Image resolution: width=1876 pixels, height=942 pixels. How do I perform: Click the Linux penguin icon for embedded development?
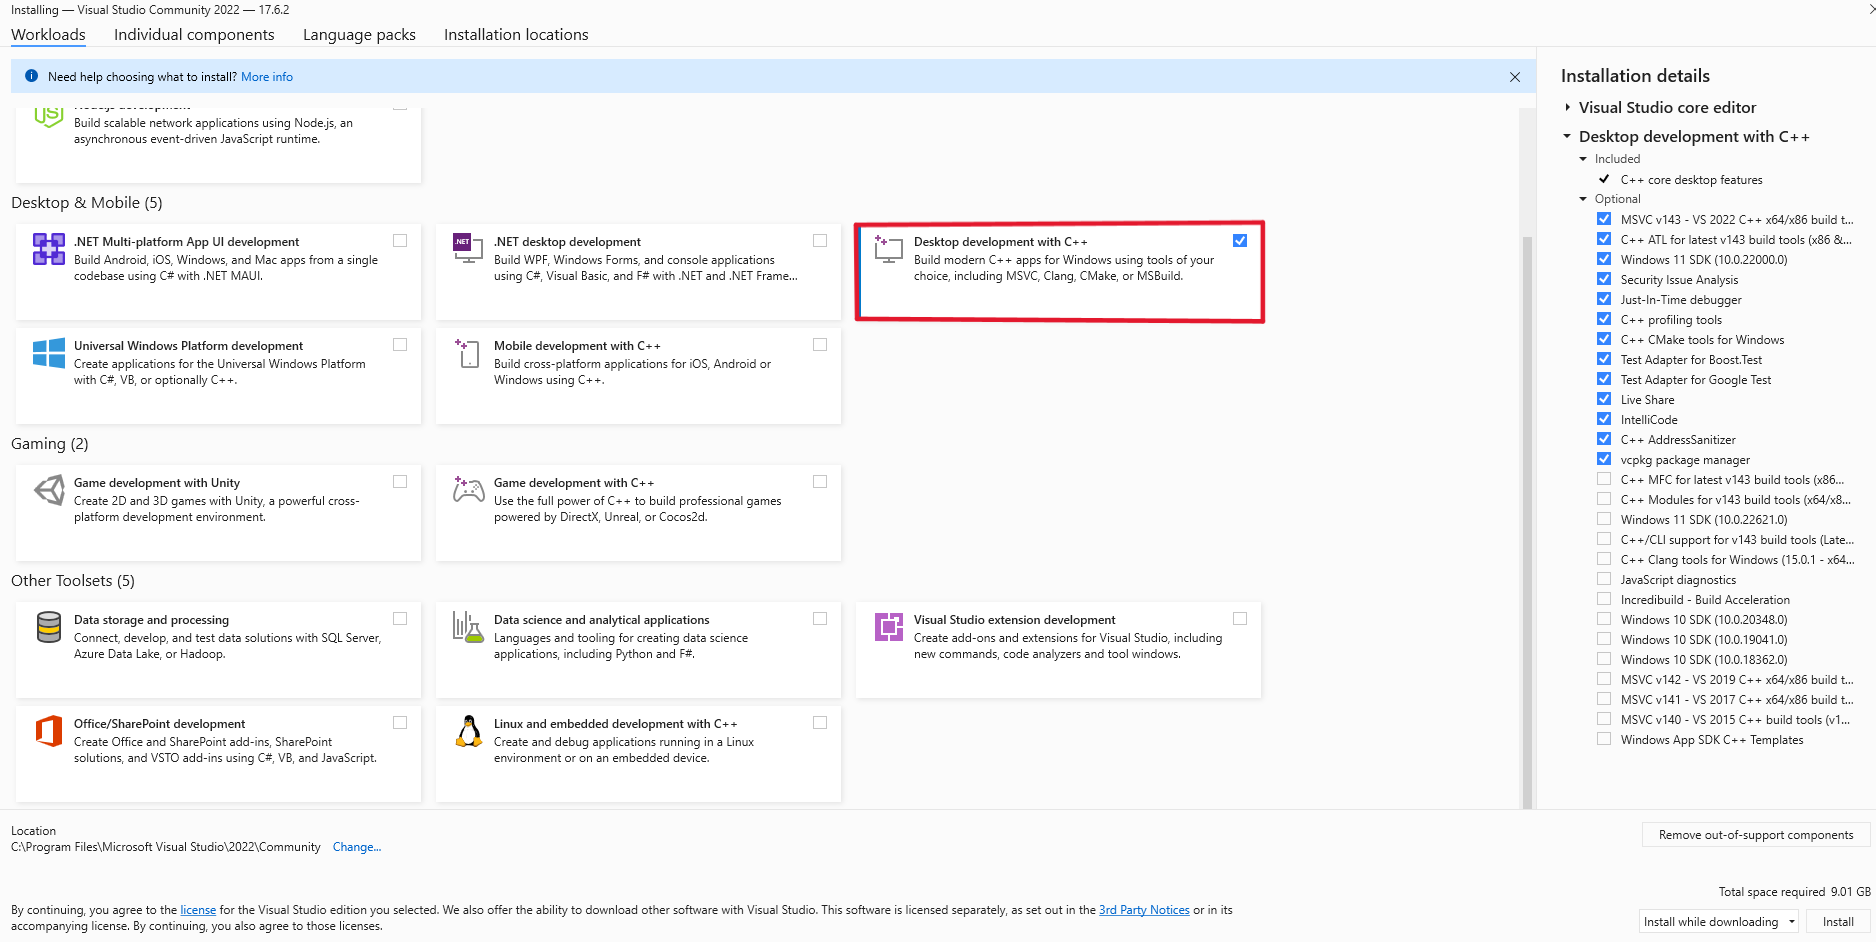[467, 731]
